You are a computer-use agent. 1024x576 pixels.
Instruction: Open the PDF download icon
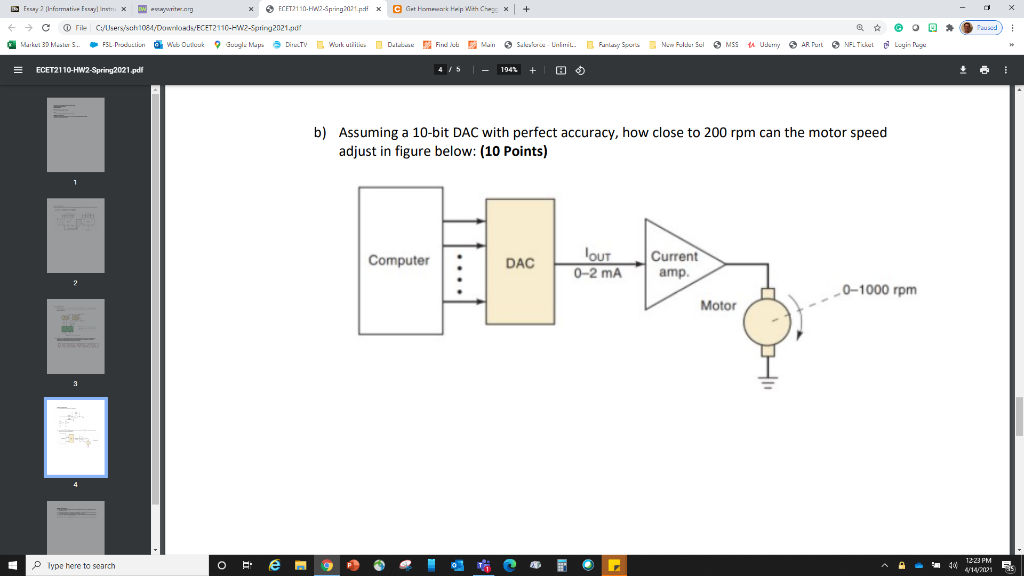coord(962,70)
